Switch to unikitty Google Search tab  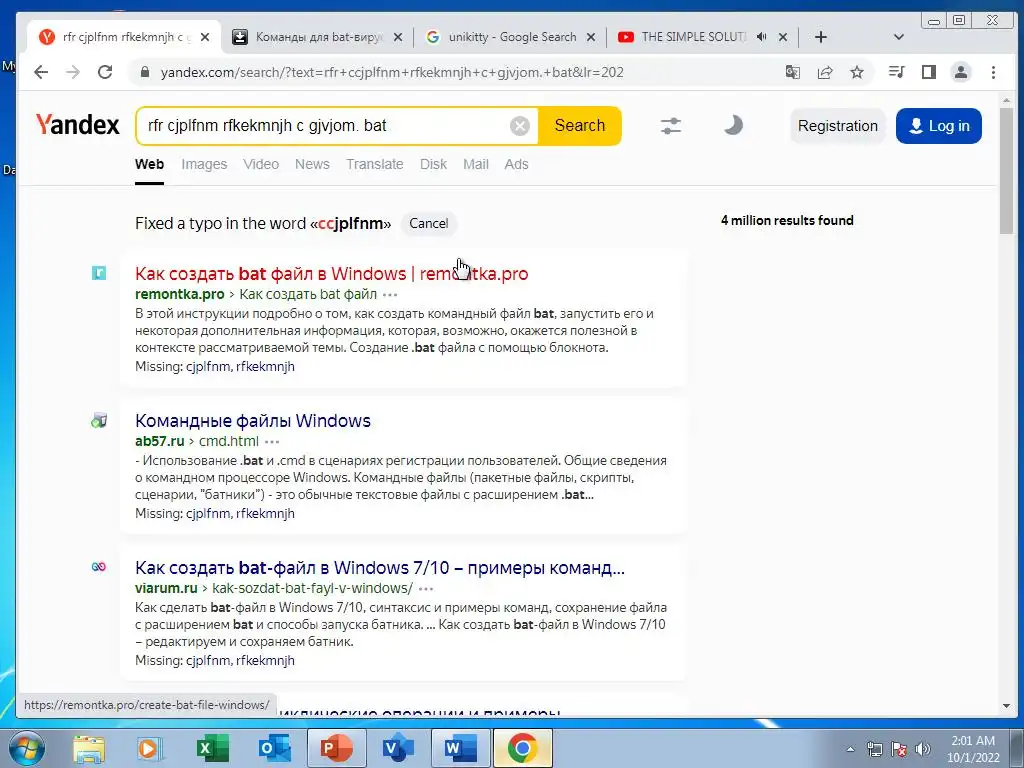tap(511, 37)
